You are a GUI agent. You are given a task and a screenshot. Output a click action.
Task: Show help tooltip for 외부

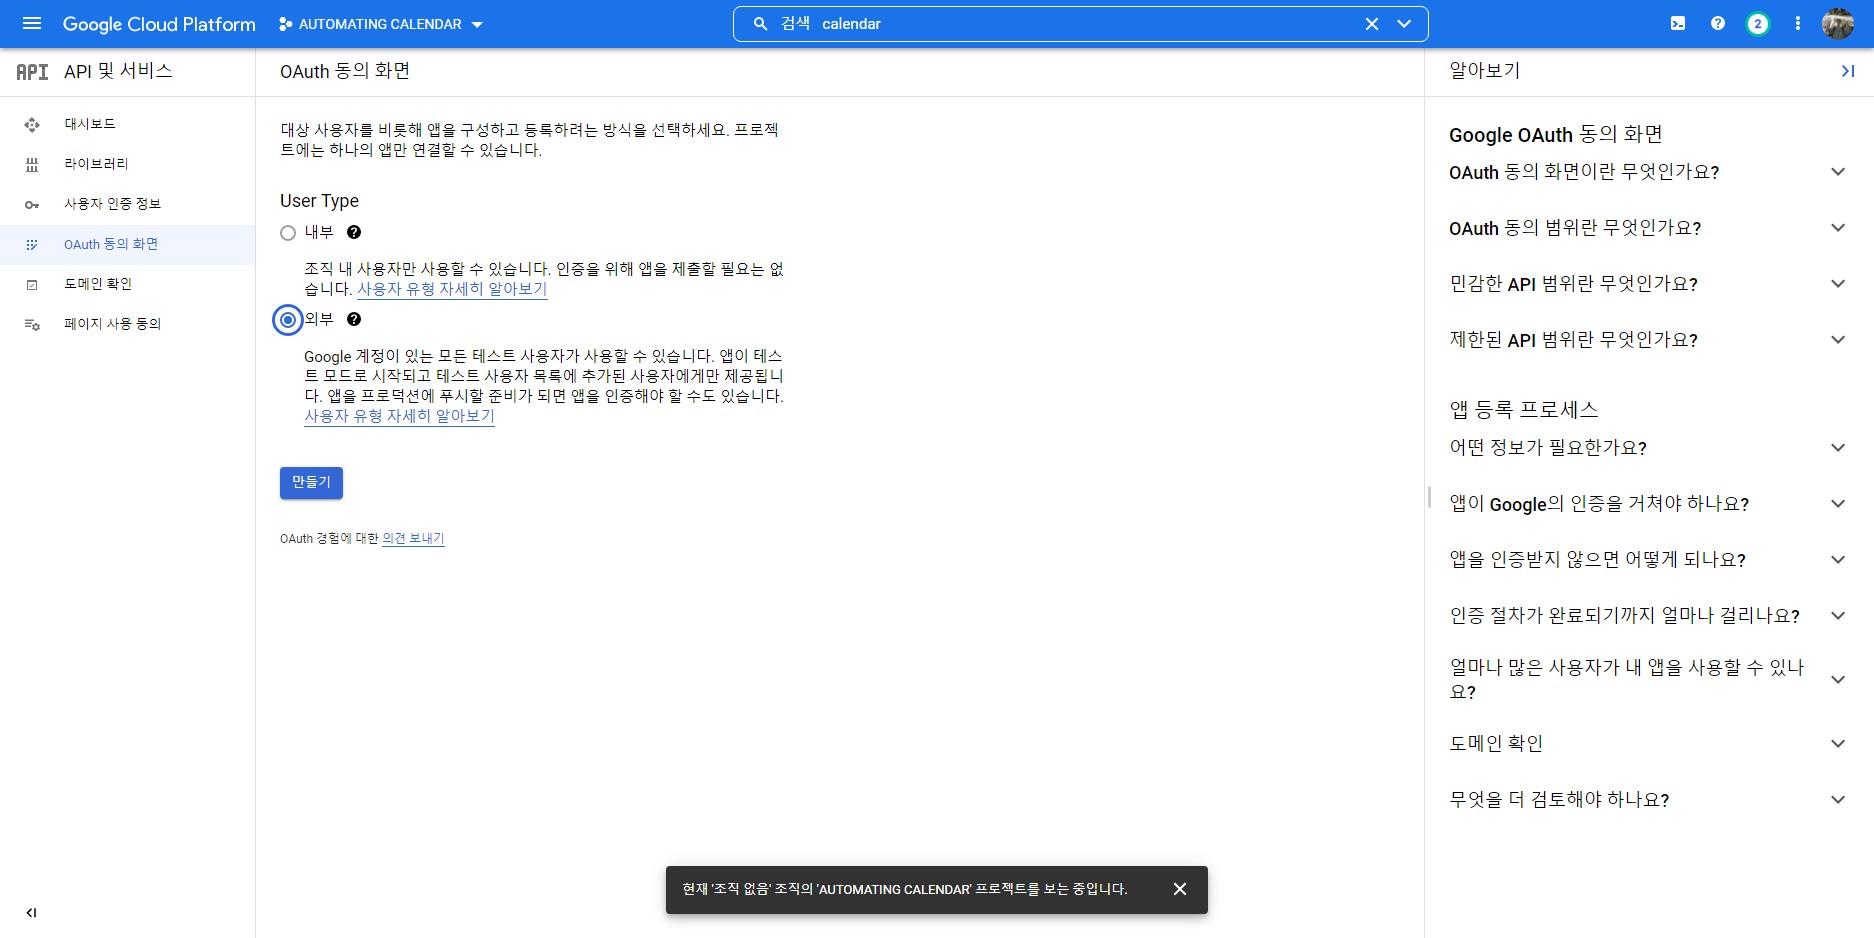(x=354, y=319)
